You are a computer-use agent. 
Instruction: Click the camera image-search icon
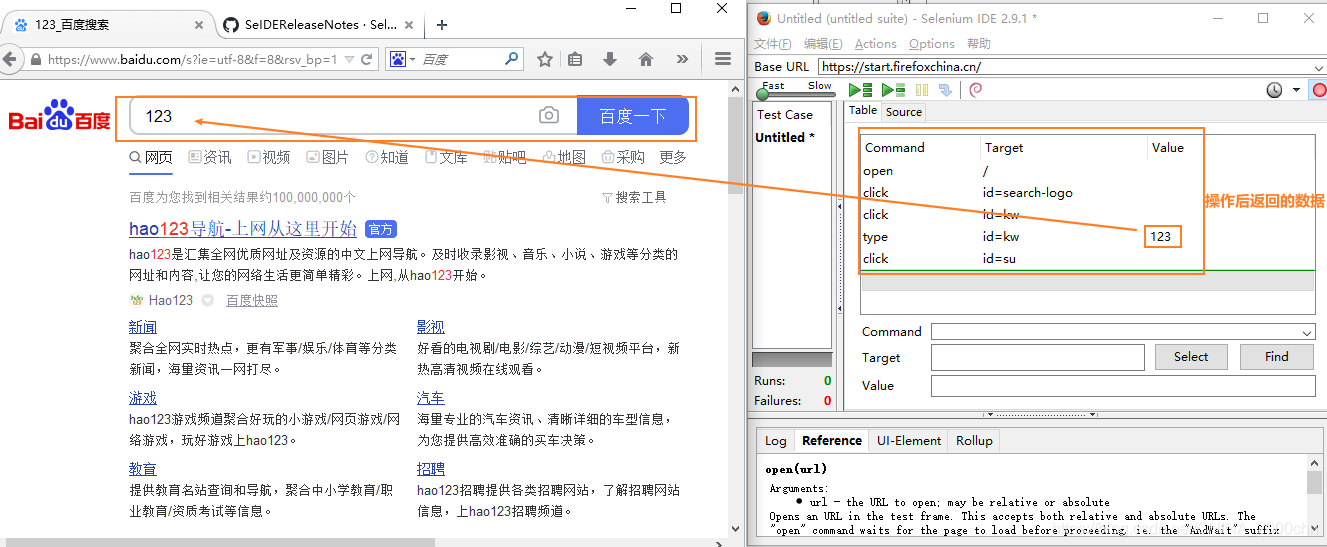click(549, 116)
